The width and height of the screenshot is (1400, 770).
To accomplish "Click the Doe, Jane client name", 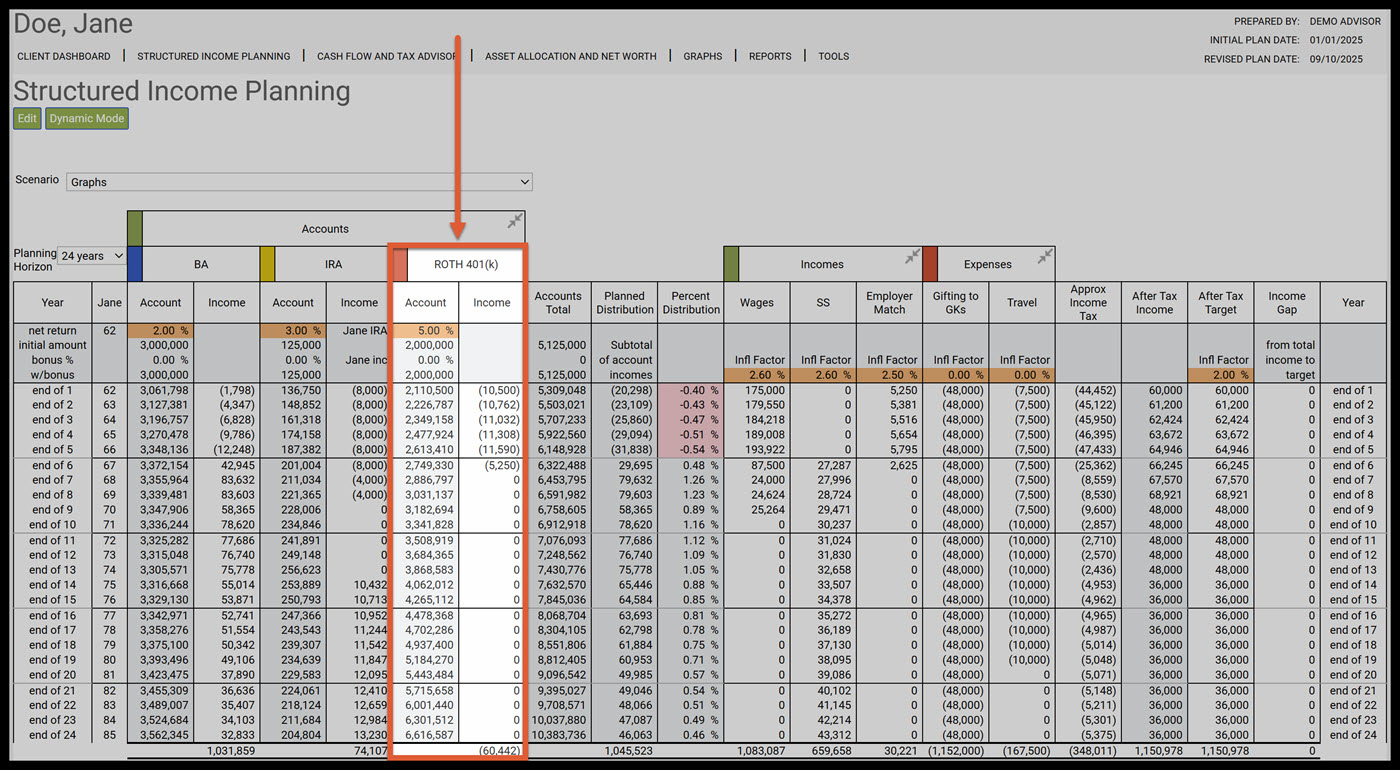I will click(73, 24).
